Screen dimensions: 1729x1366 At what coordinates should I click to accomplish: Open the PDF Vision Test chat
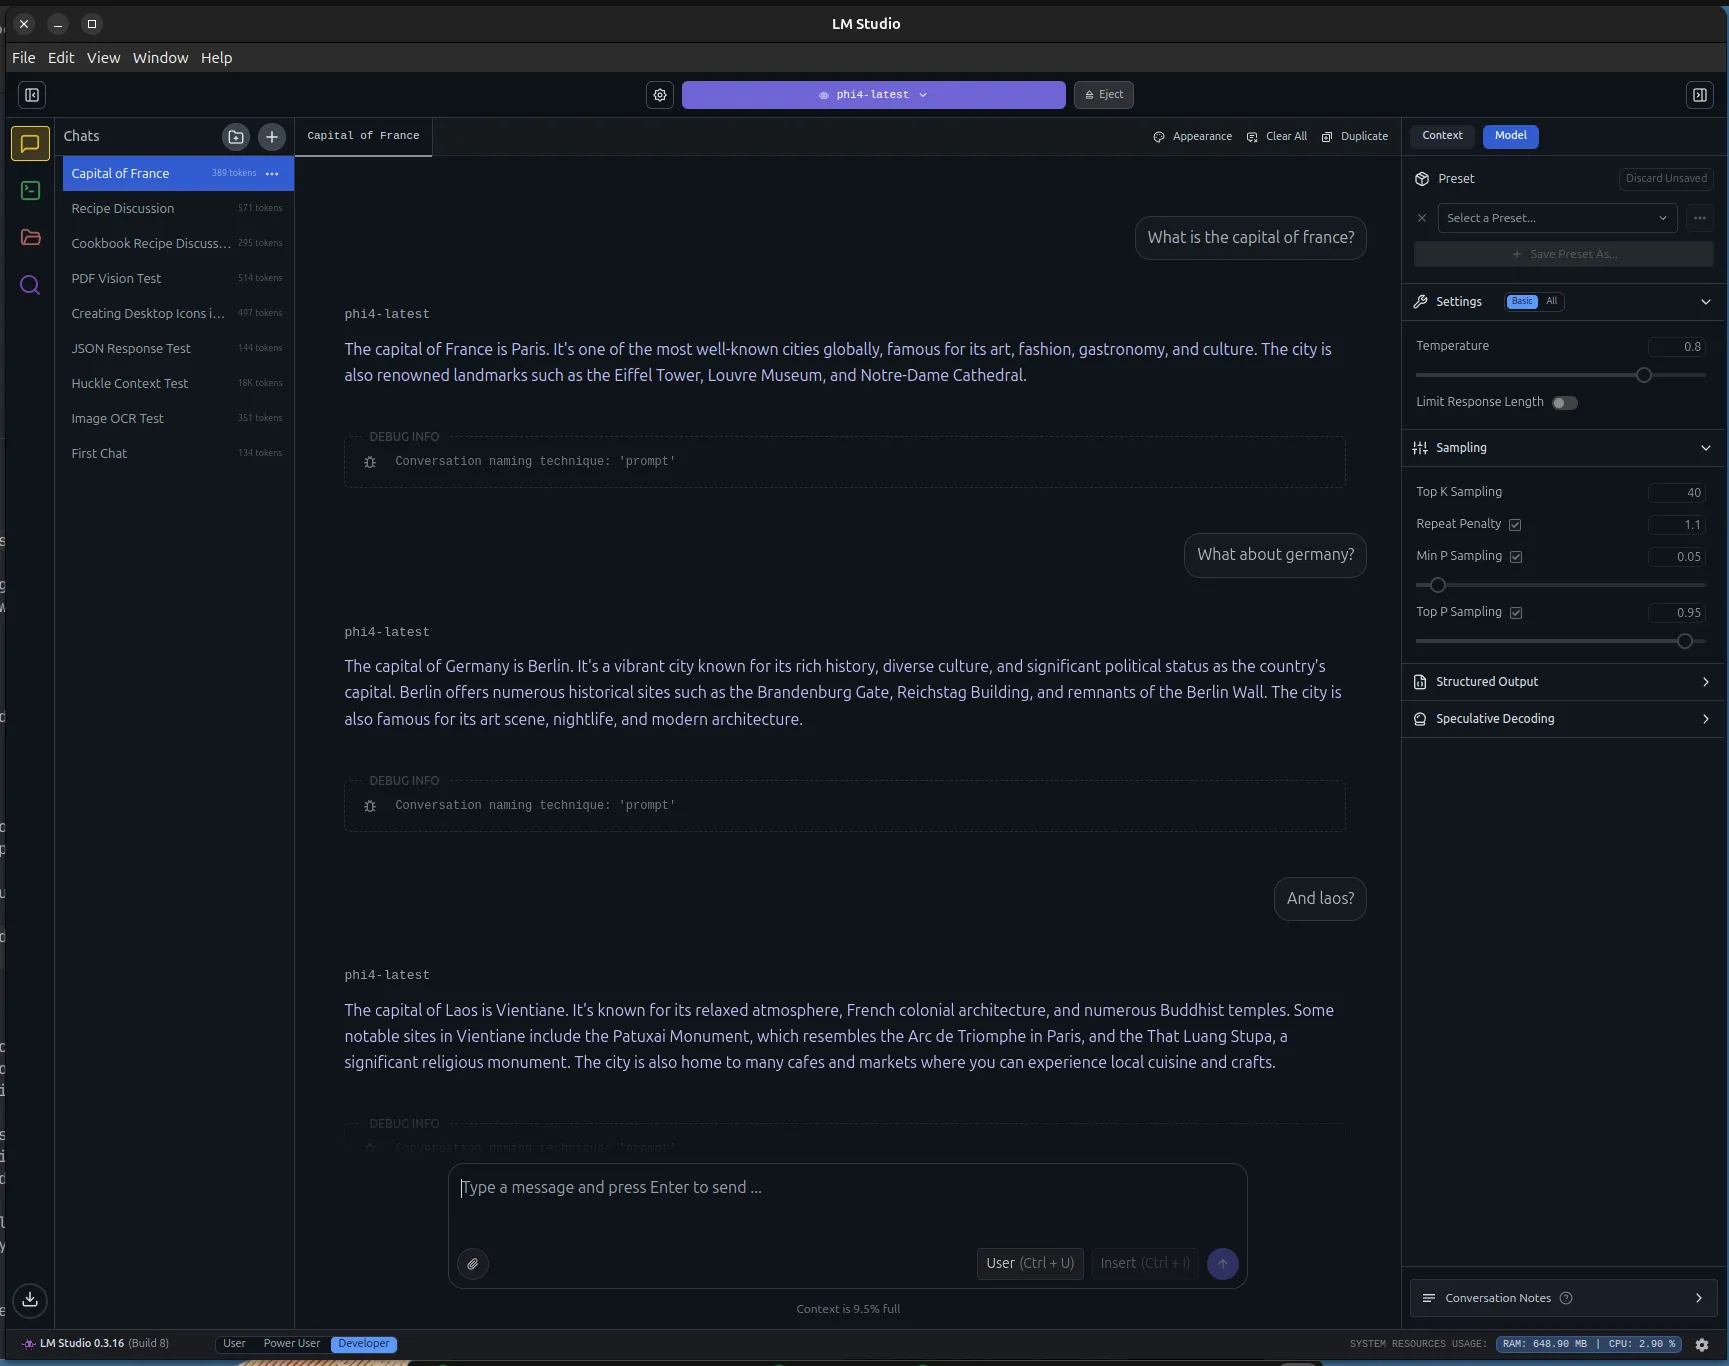[178, 279]
